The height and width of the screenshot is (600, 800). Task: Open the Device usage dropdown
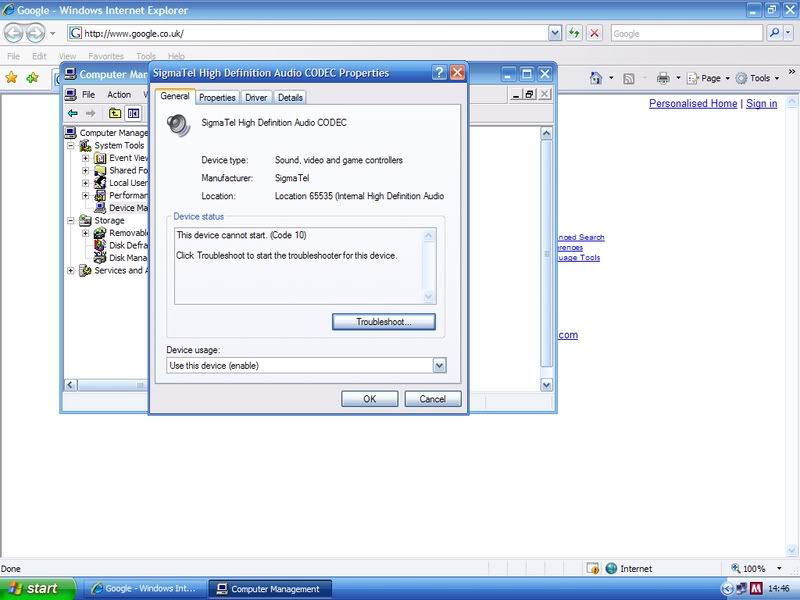[x=439, y=366]
